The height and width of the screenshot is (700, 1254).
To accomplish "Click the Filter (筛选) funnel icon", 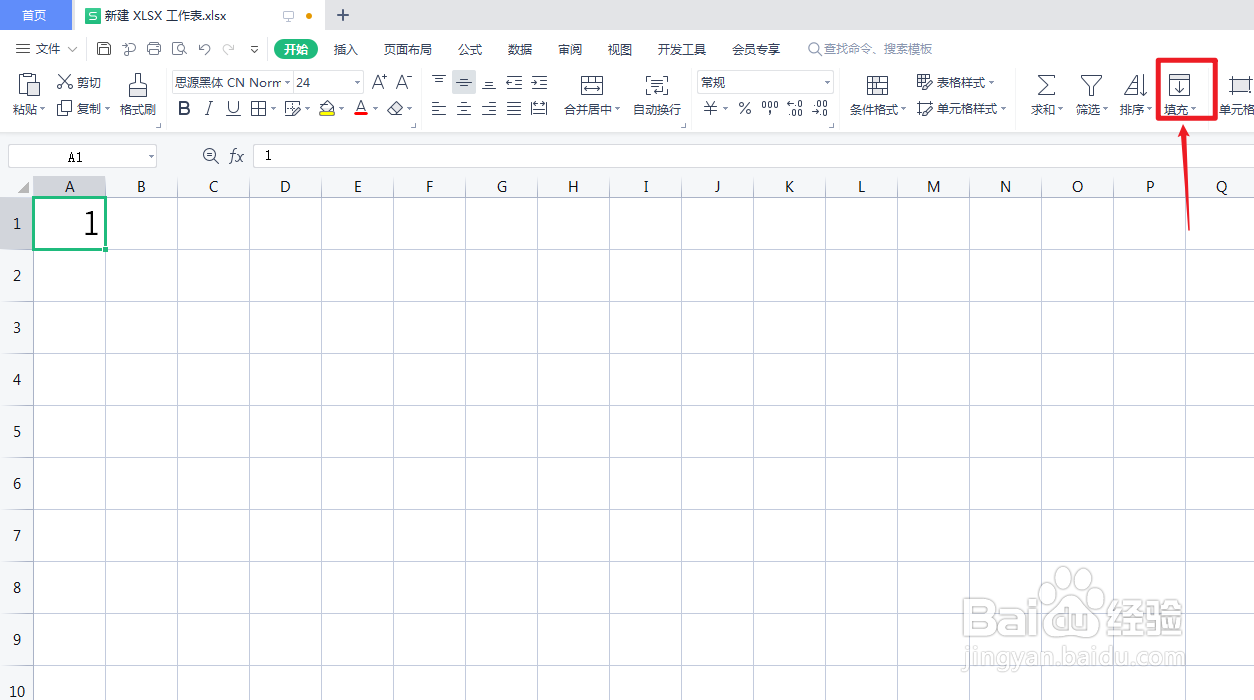I will click(1091, 85).
